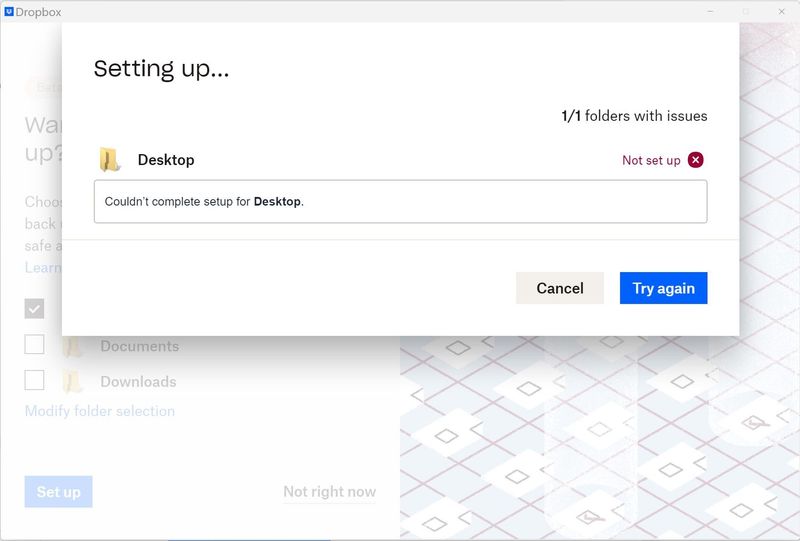The height and width of the screenshot is (541, 800).
Task: Click the Dropbox logo in the title bar
Action: 9,11
